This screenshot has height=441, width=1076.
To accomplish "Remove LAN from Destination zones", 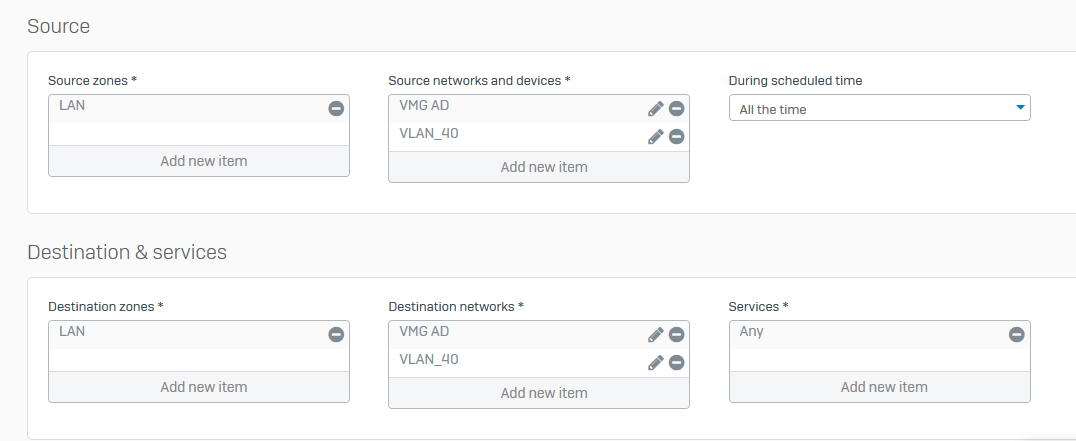I will point(336,334).
